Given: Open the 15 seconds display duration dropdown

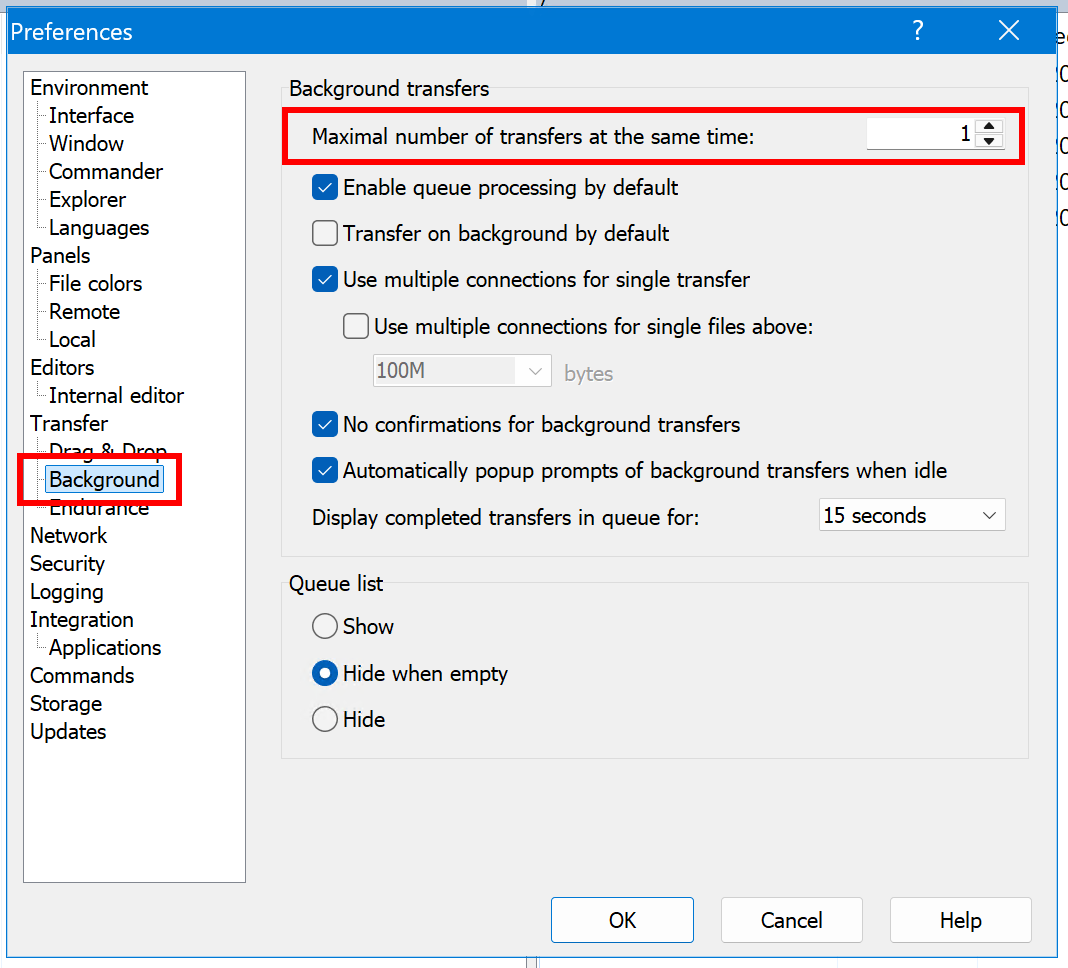Looking at the screenshot, I should pyautogui.click(x=911, y=516).
